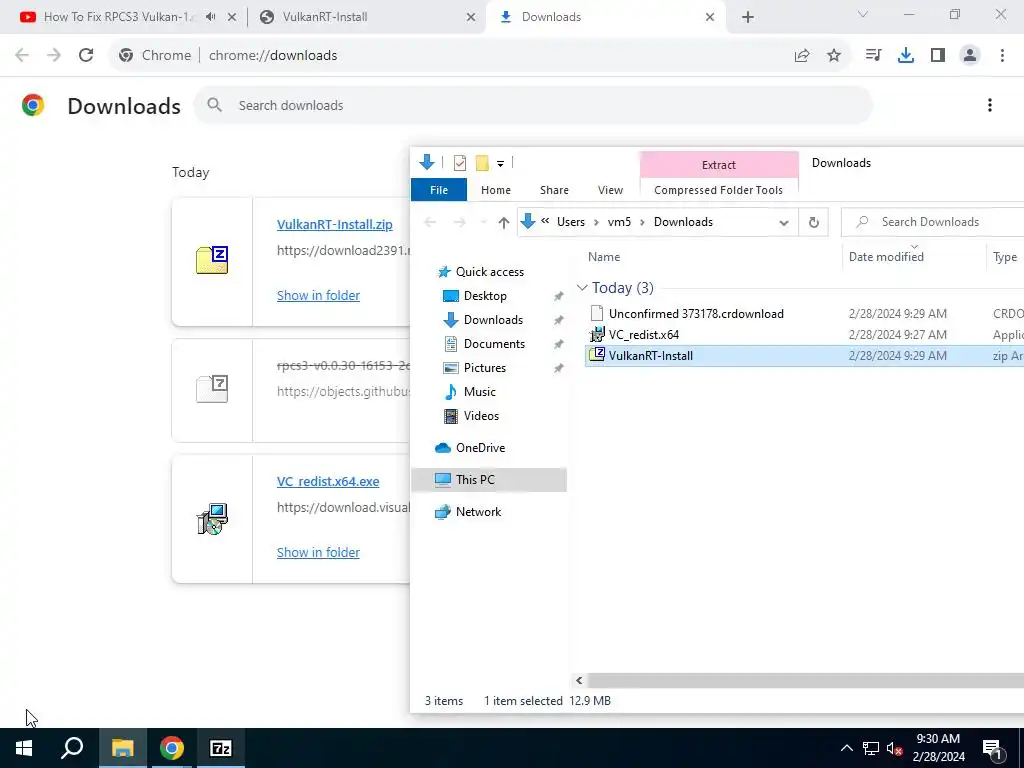This screenshot has width=1024, height=768.
Task: Open Network in navigation pane
Action: [478, 512]
